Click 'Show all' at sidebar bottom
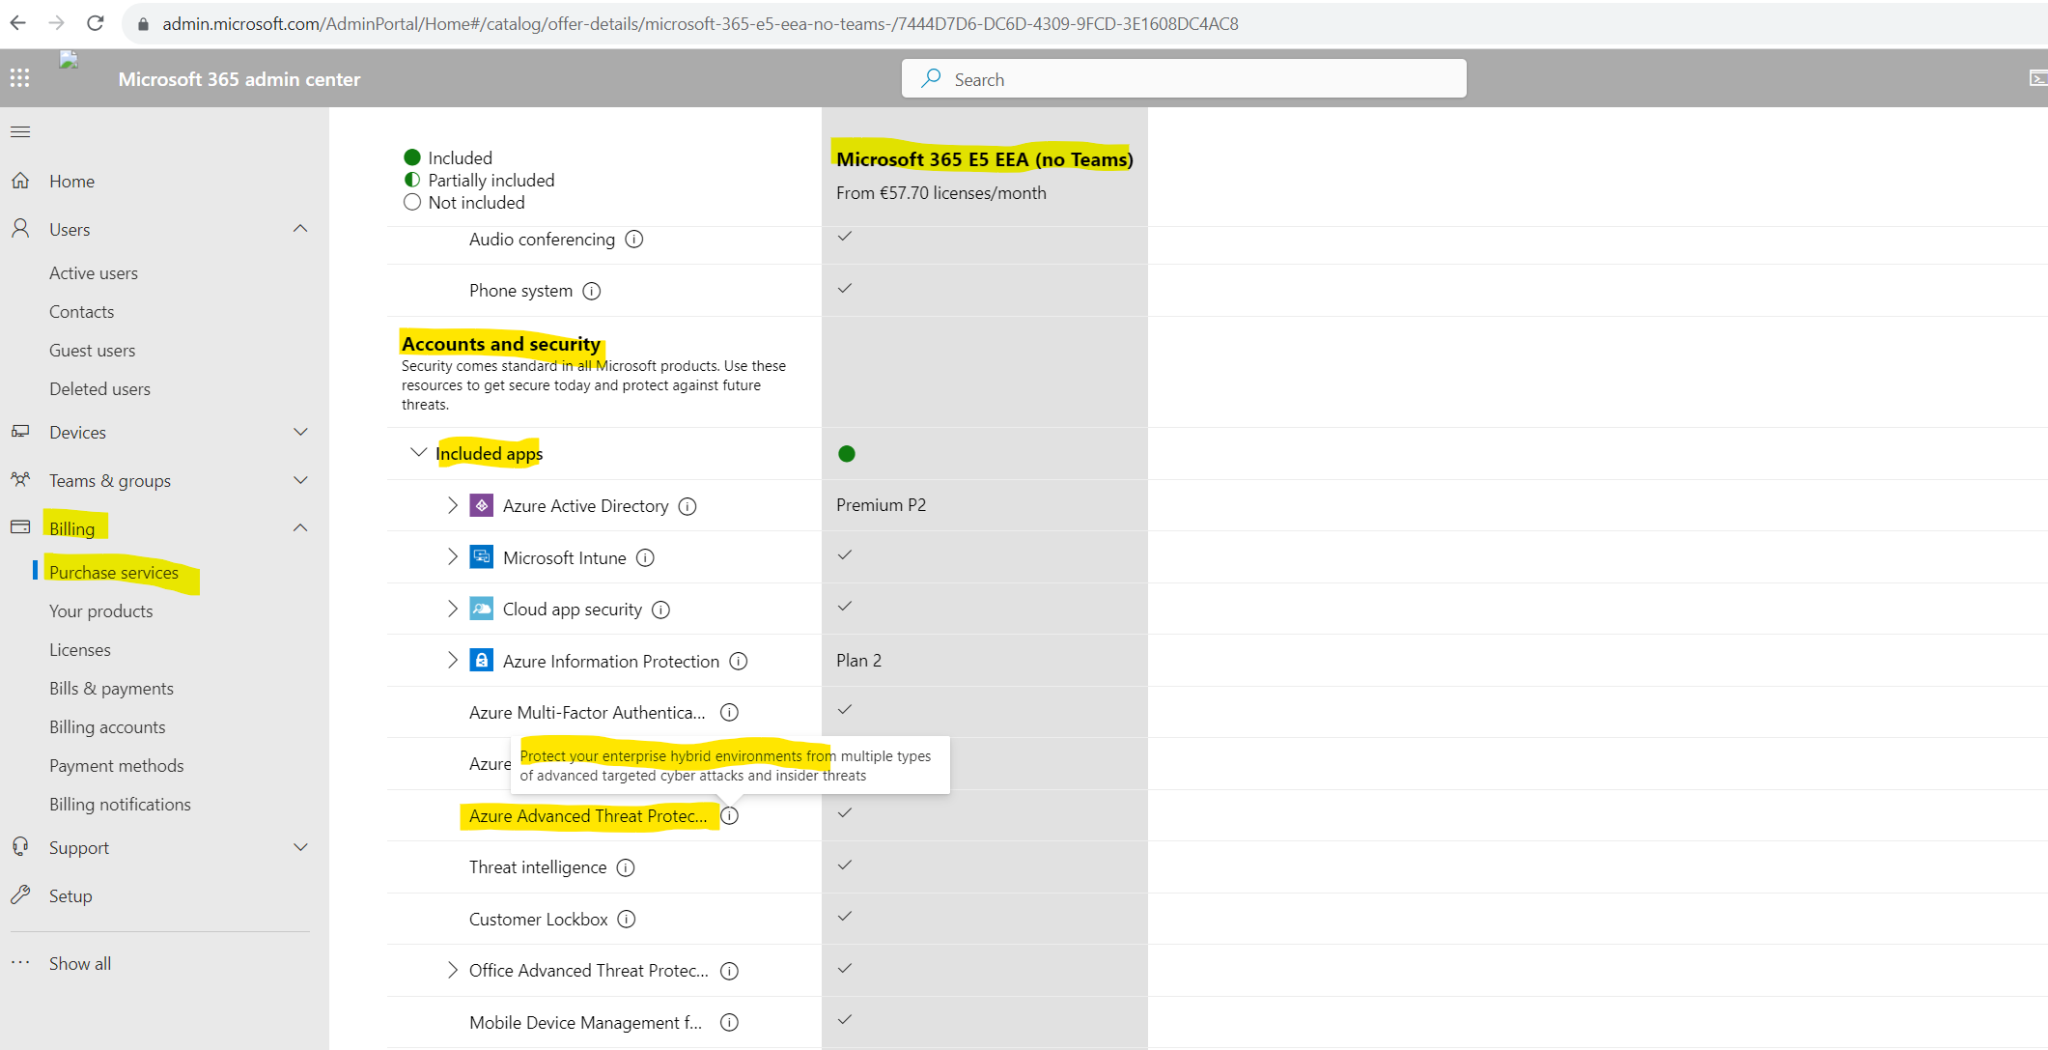The image size is (2048, 1050). (80, 963)
